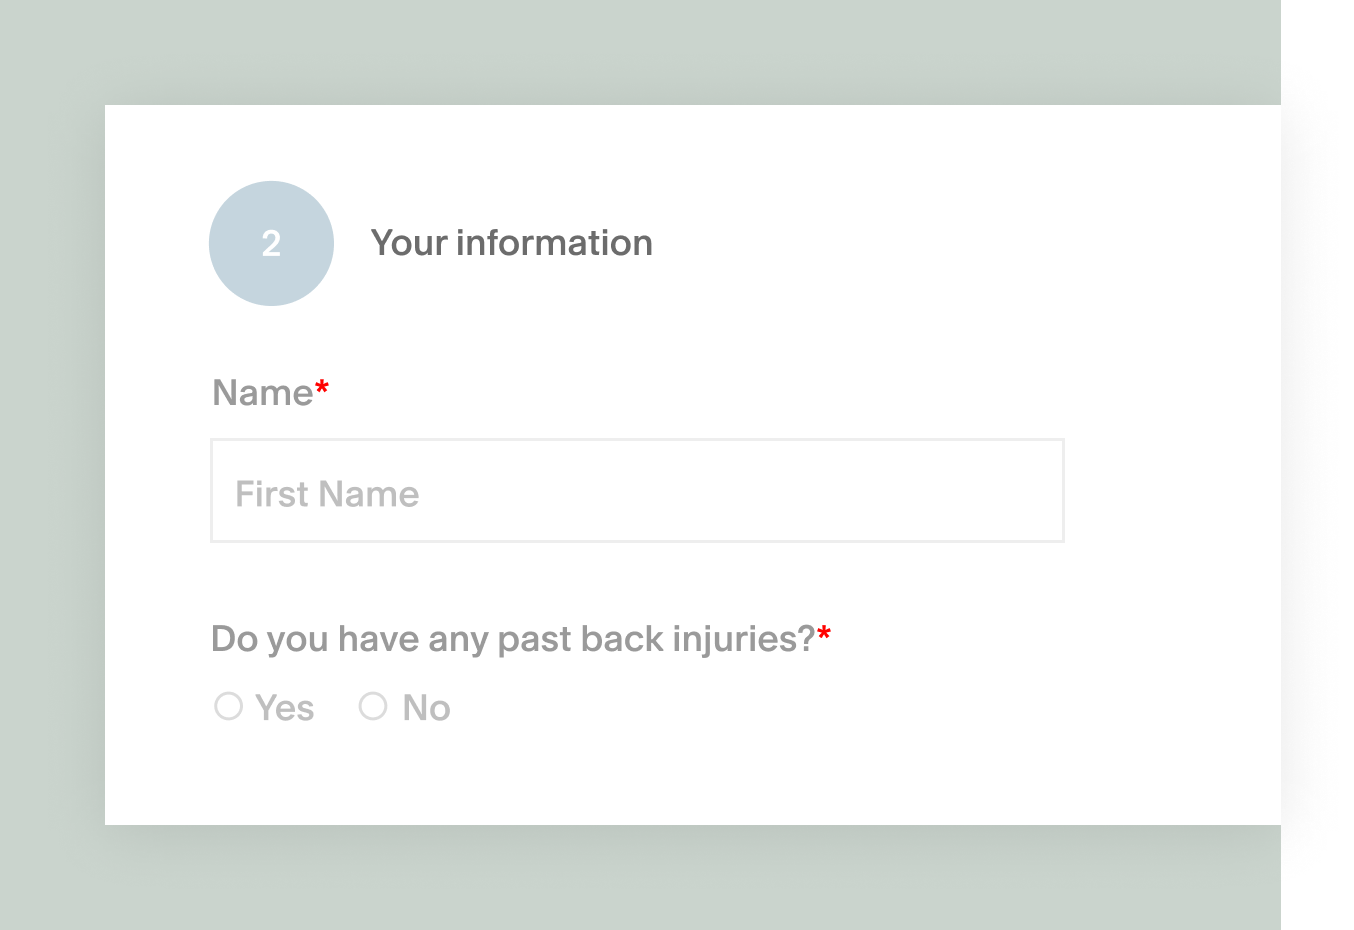Click the Name field label
Image resolution: width=1354 pixels, height=930 pixels.
point(263,393)
